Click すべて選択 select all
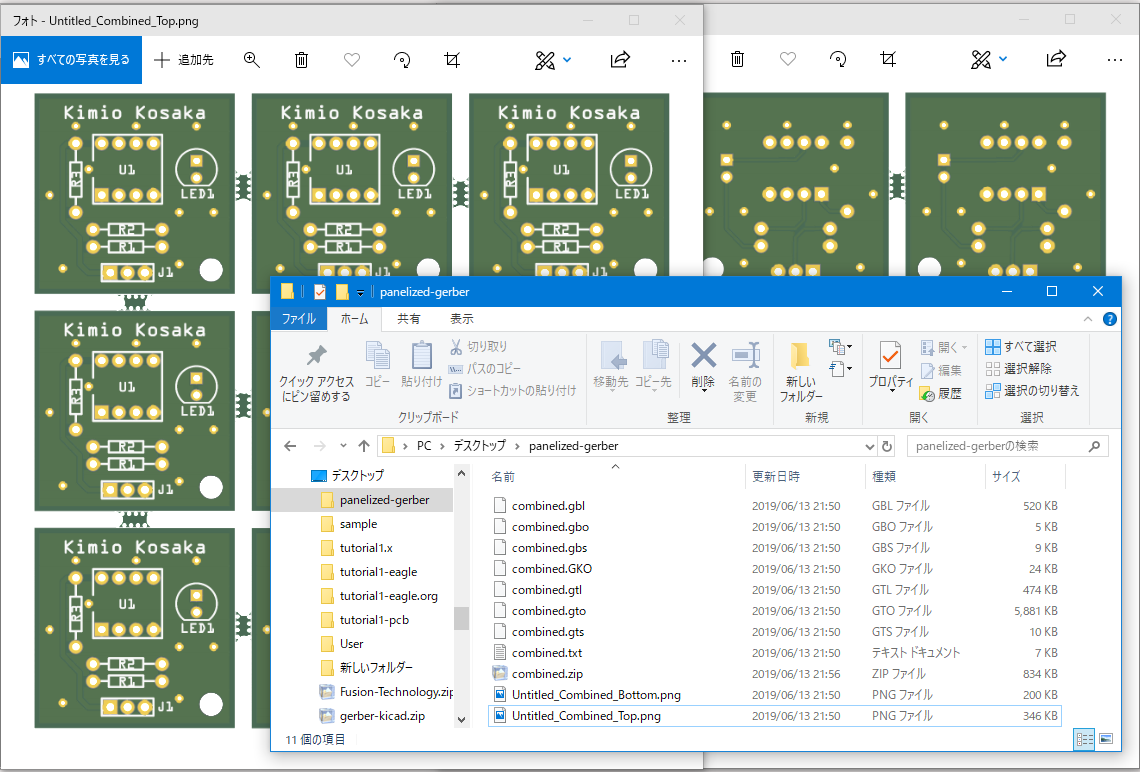Image resolution: width=1140 pixels, height=772 pixels. [1021, 346]
